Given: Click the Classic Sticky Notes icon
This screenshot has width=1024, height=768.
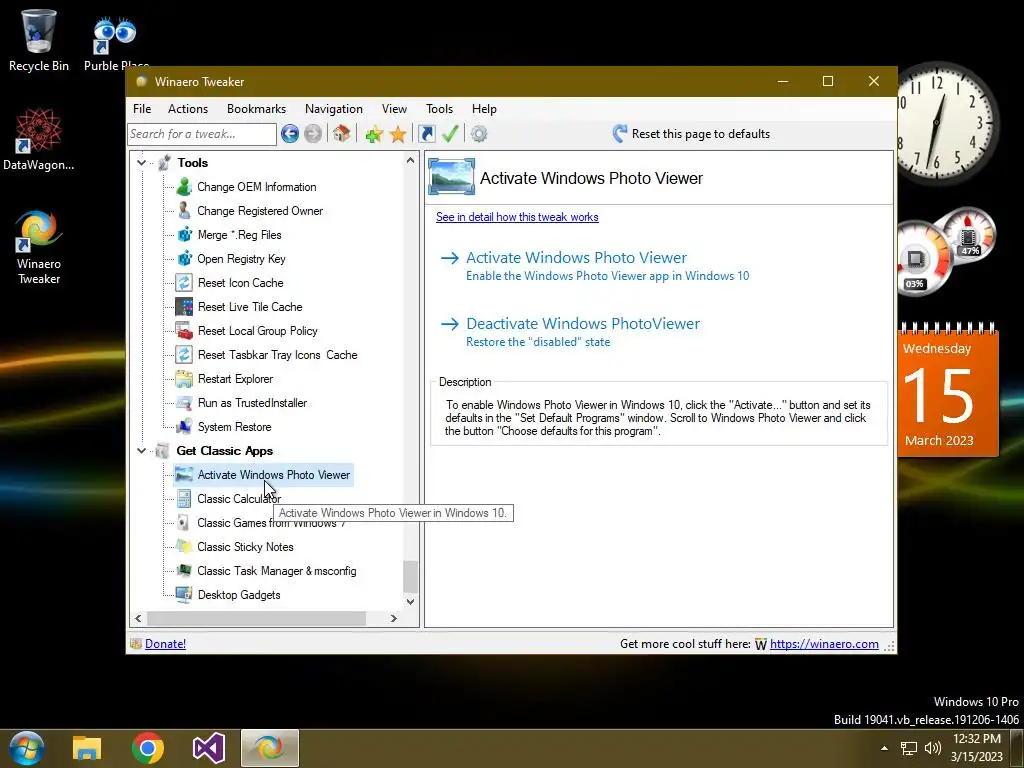Looking at the screenshot, I should 184,547.
